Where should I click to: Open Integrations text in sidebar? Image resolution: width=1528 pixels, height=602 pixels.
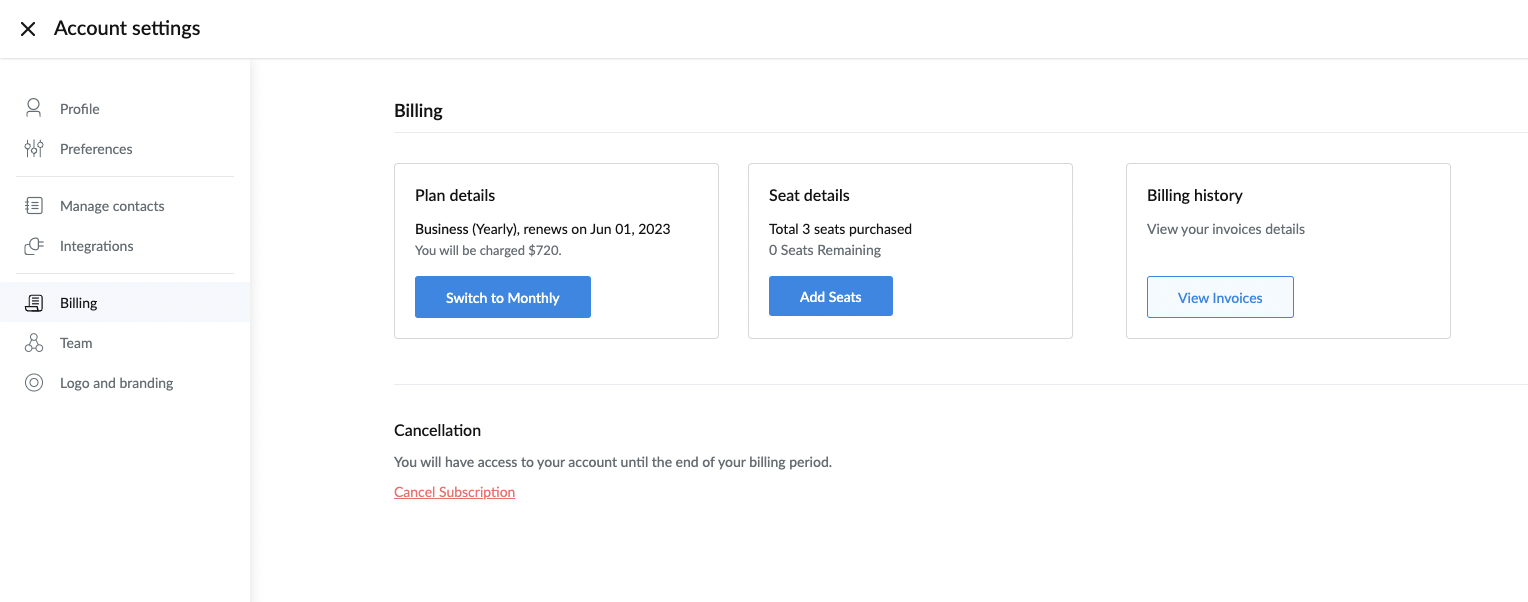pos(97,246)
